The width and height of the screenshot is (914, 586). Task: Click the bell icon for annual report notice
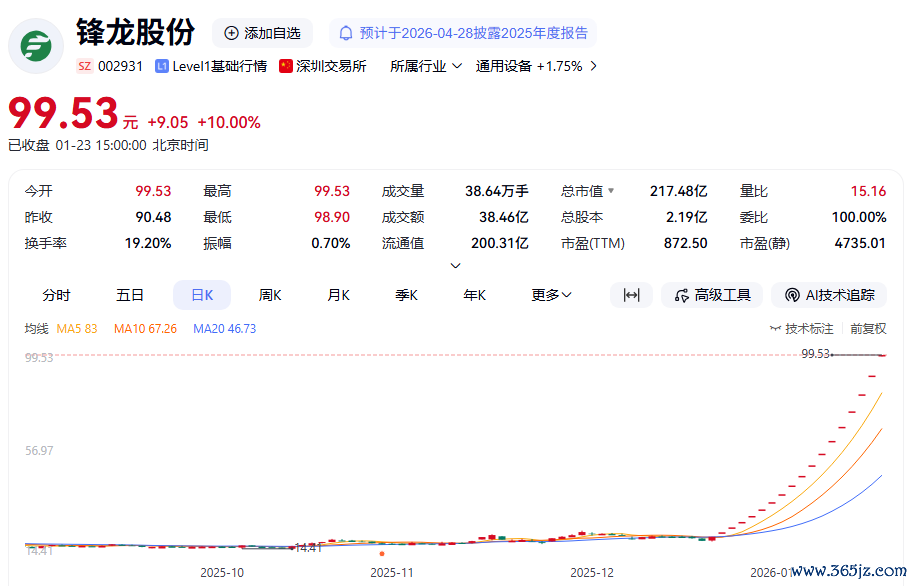tap(346, 33)
